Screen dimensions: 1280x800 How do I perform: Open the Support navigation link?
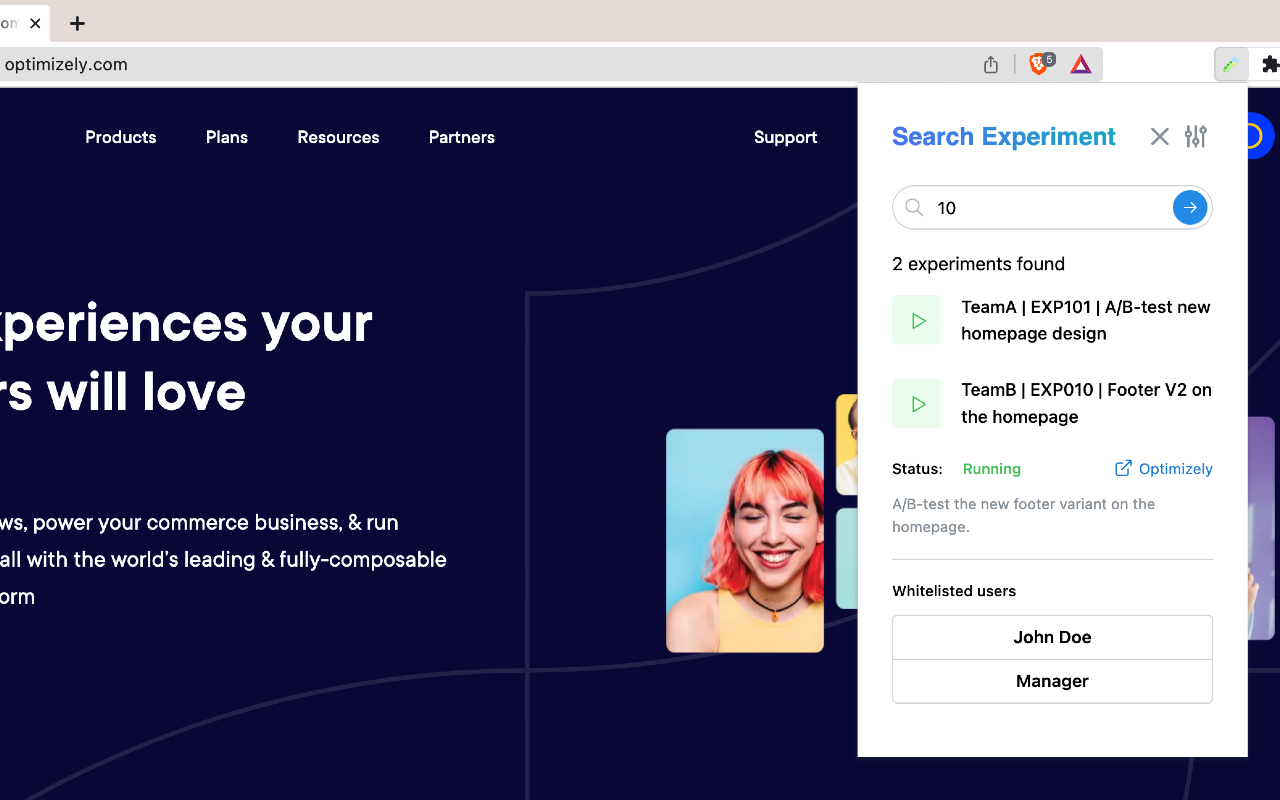coord(785,137)
